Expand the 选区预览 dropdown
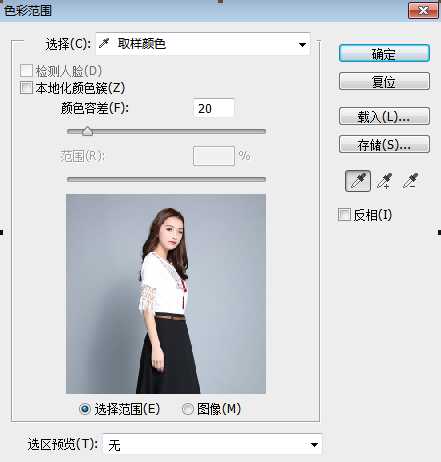 tap(212, 444)
